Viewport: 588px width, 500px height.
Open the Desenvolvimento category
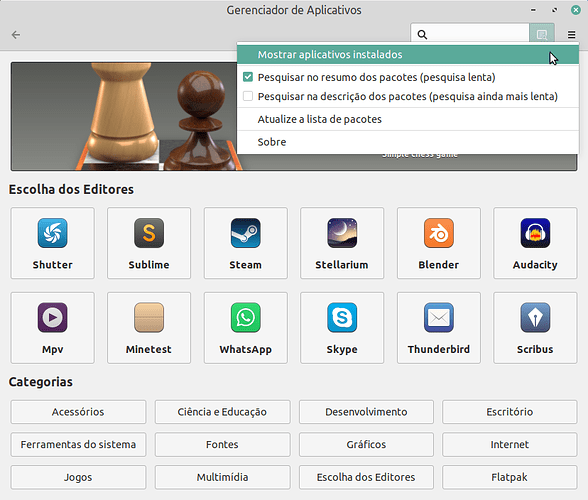tap(366, 412)
